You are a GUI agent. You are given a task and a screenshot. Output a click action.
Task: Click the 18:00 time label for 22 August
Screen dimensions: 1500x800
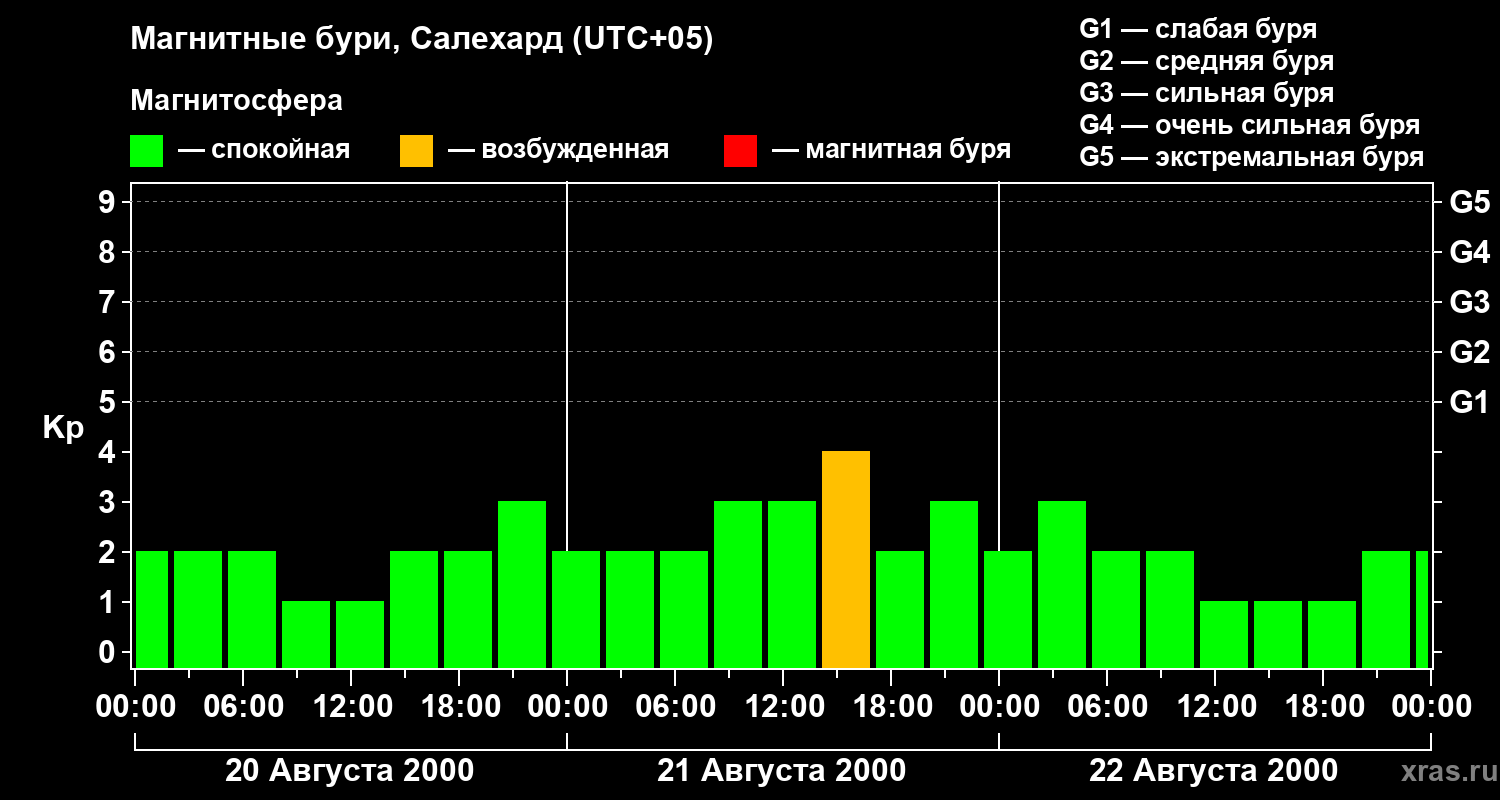pyautogui.click(x=1324, y=707)
